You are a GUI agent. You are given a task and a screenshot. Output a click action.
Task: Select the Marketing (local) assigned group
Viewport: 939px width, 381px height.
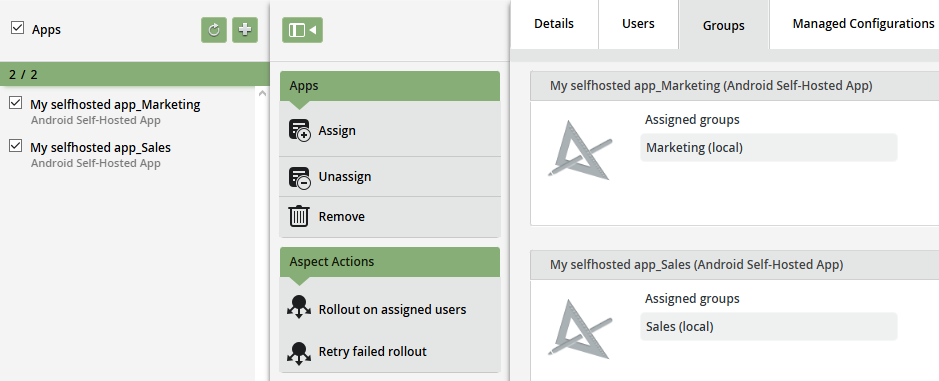tap(768, 147)
